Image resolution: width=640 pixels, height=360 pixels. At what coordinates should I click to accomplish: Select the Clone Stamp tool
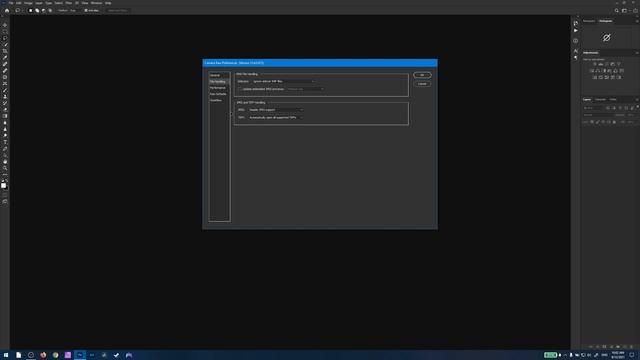coord(5,97)
